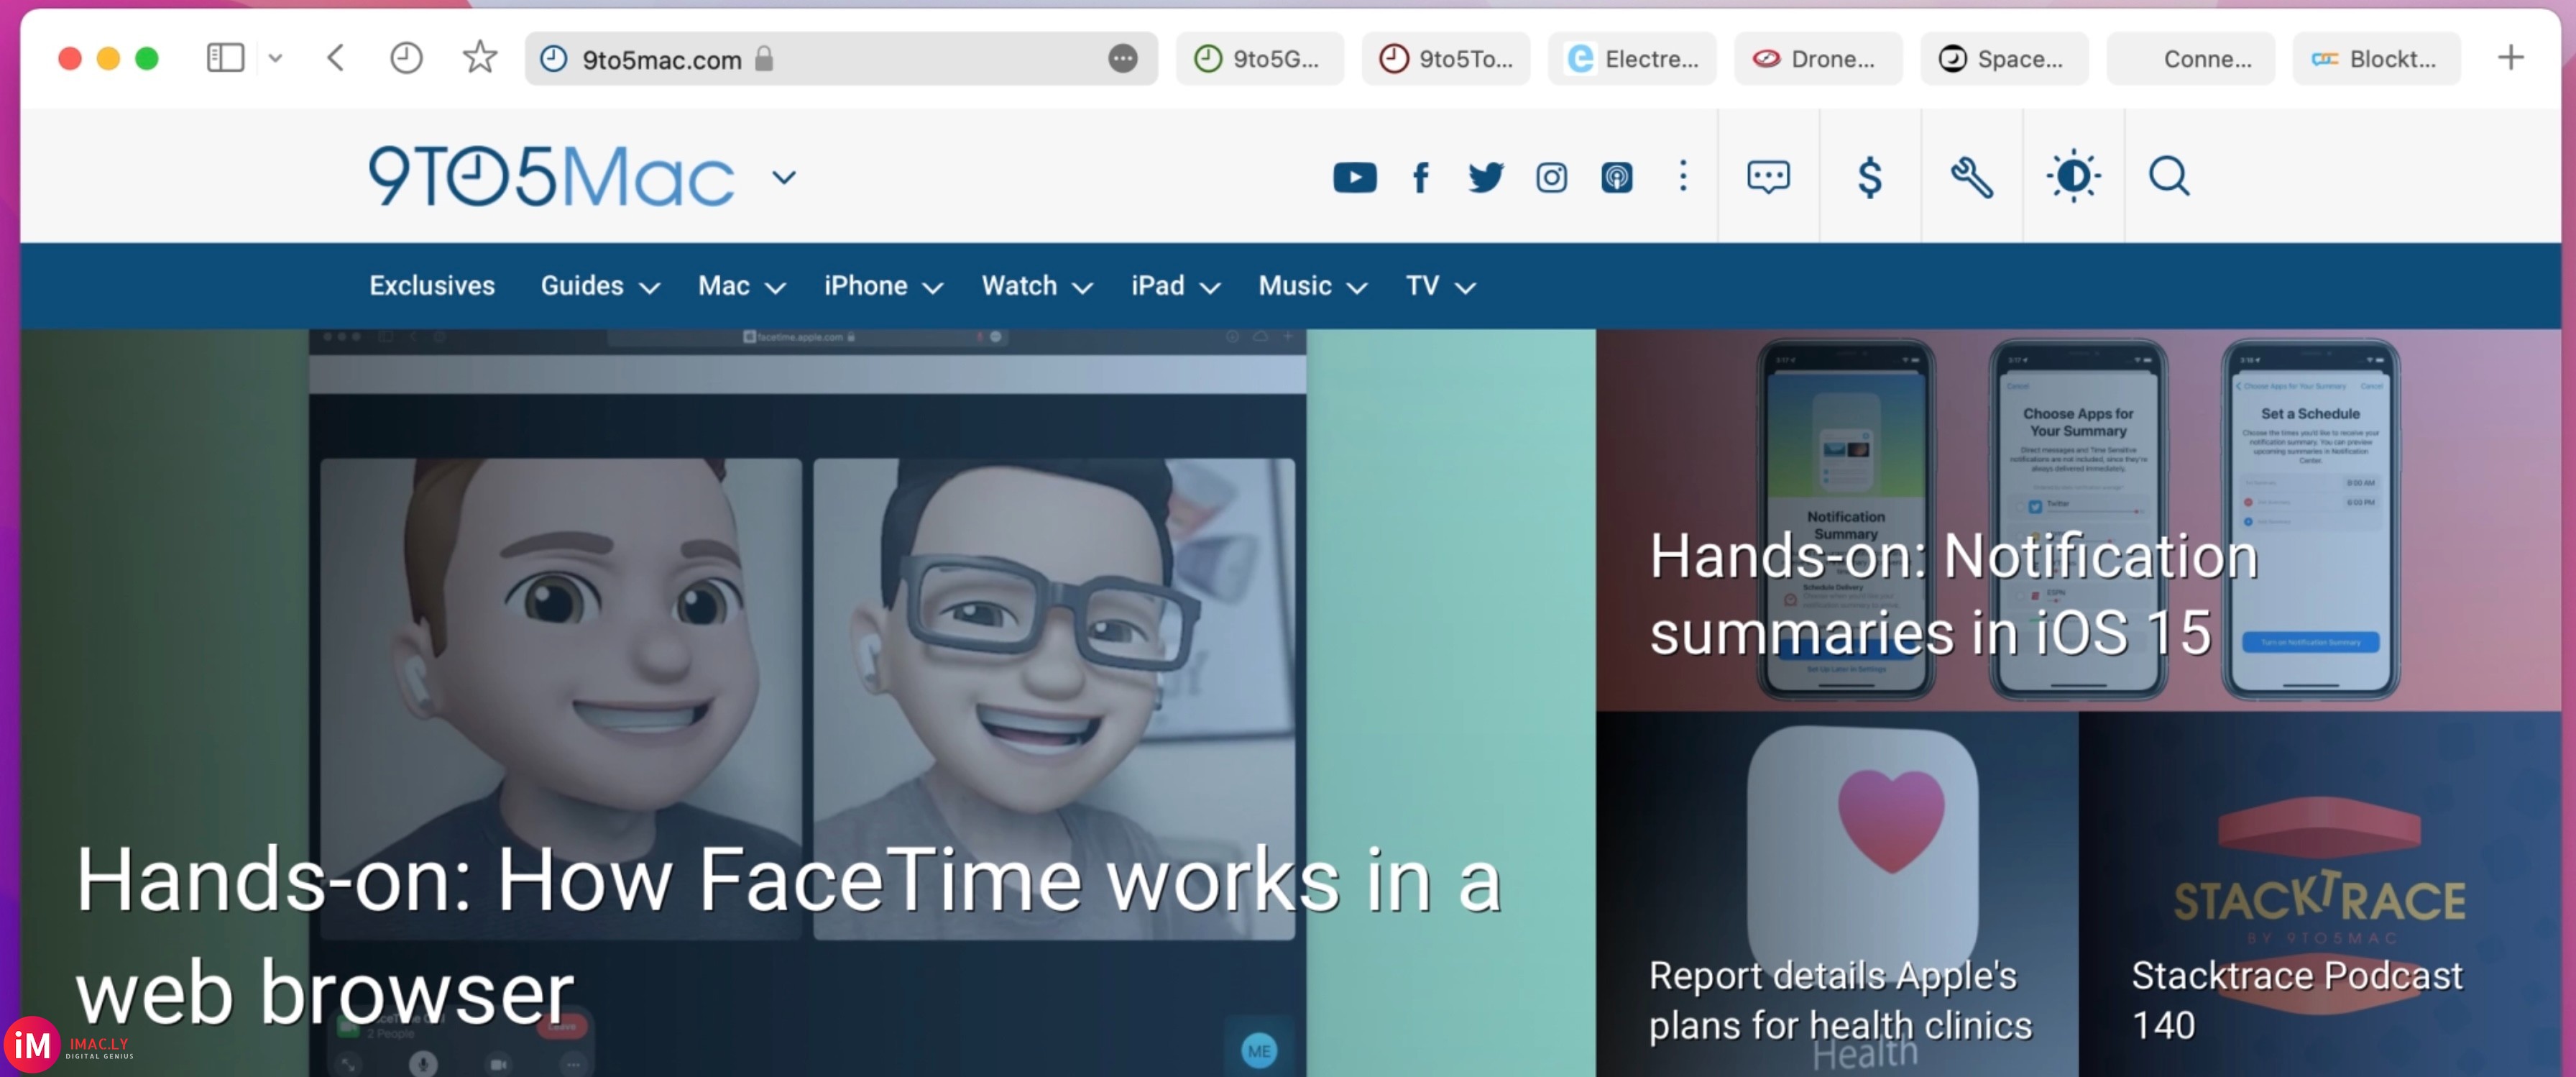2576x1077 pixels.
Task: Switch to the Space Explored tab
Action: click(x=2003, y=59)
